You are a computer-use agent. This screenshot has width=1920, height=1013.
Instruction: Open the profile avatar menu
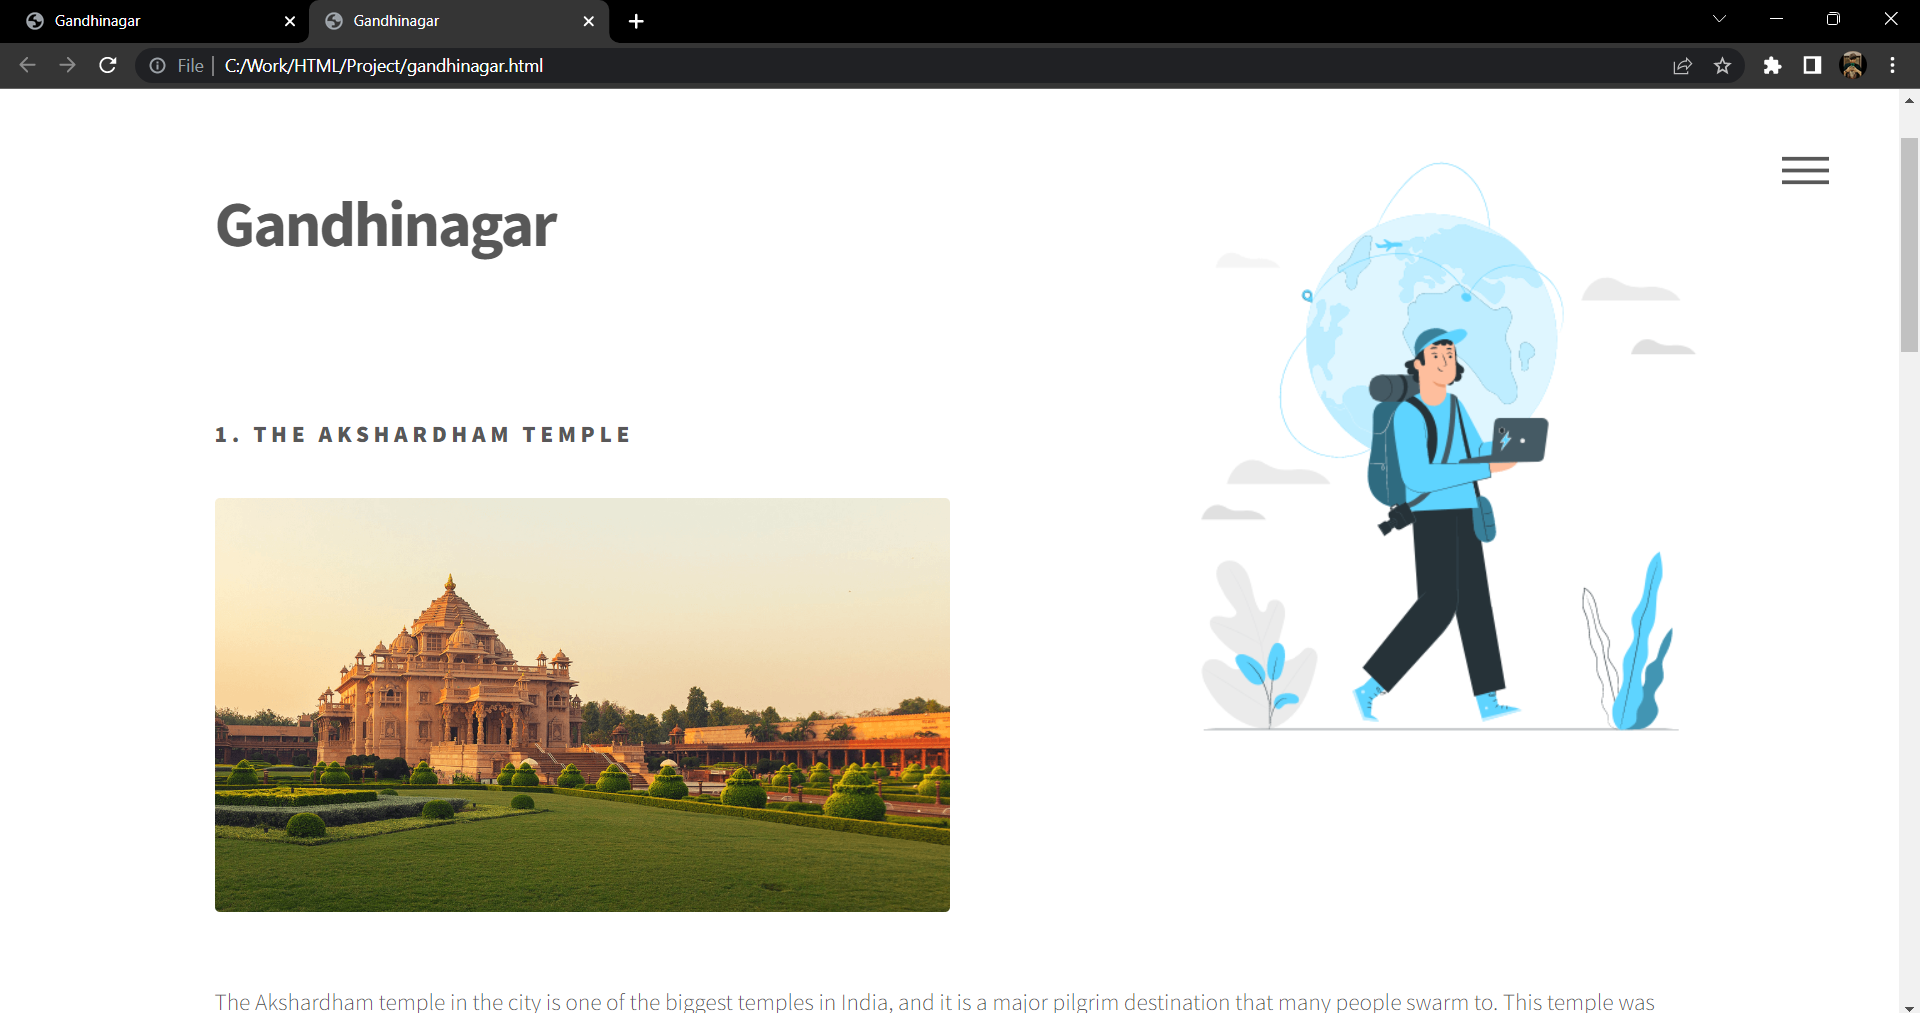pyautogui.click(x=1853, y=66)
